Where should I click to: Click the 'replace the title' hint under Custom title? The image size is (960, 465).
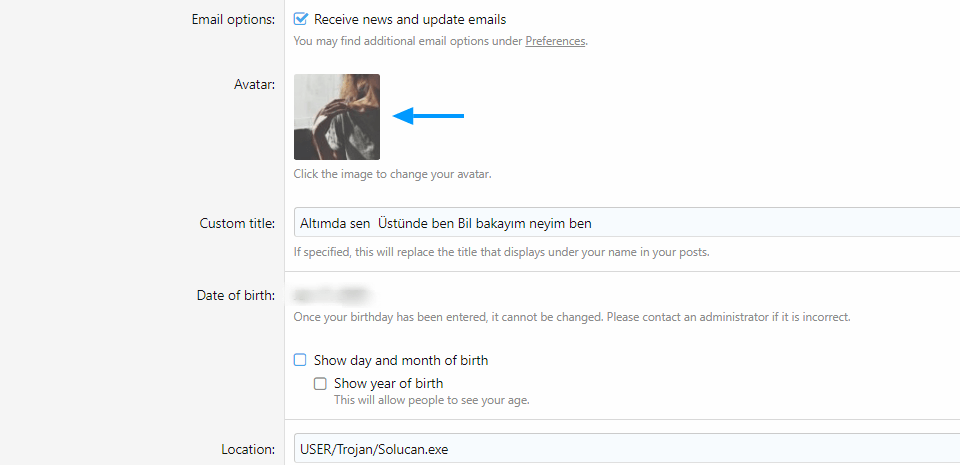click(501, 252)
